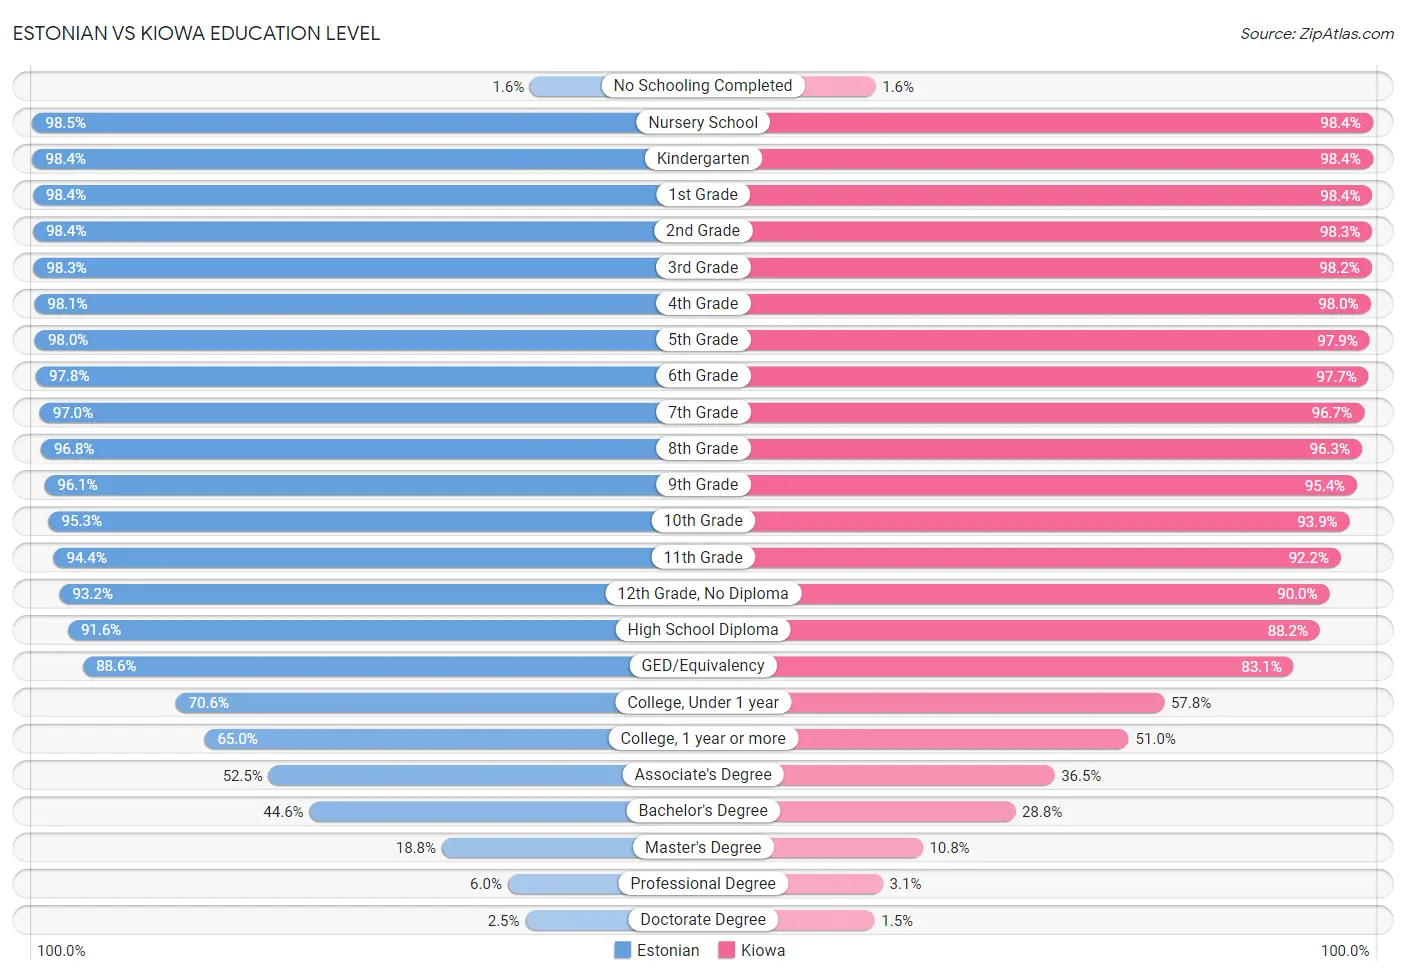The image size is (1406, 975).
Task: Open the Source: ZipAtlas.com link
Action: [x=1317, y=33]
